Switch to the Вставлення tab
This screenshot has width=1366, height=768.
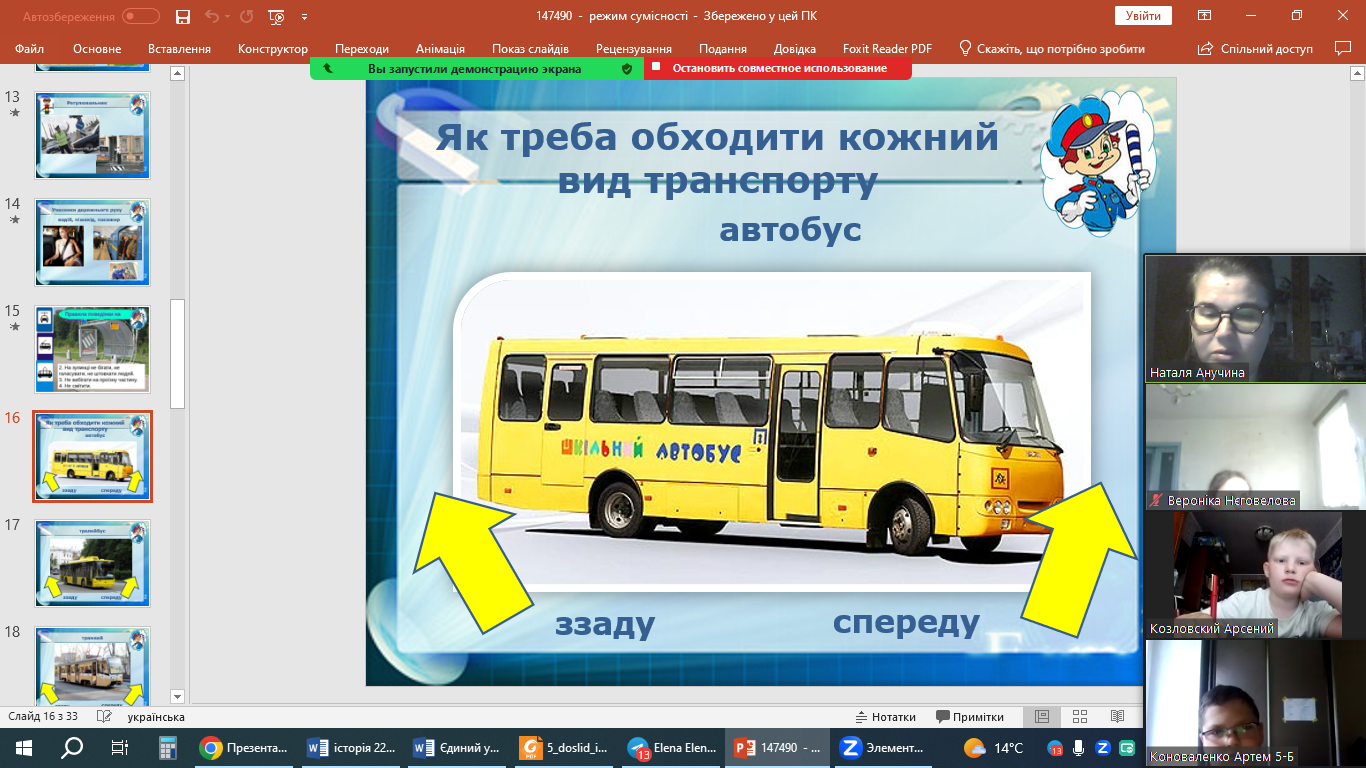tap(179, 48)
